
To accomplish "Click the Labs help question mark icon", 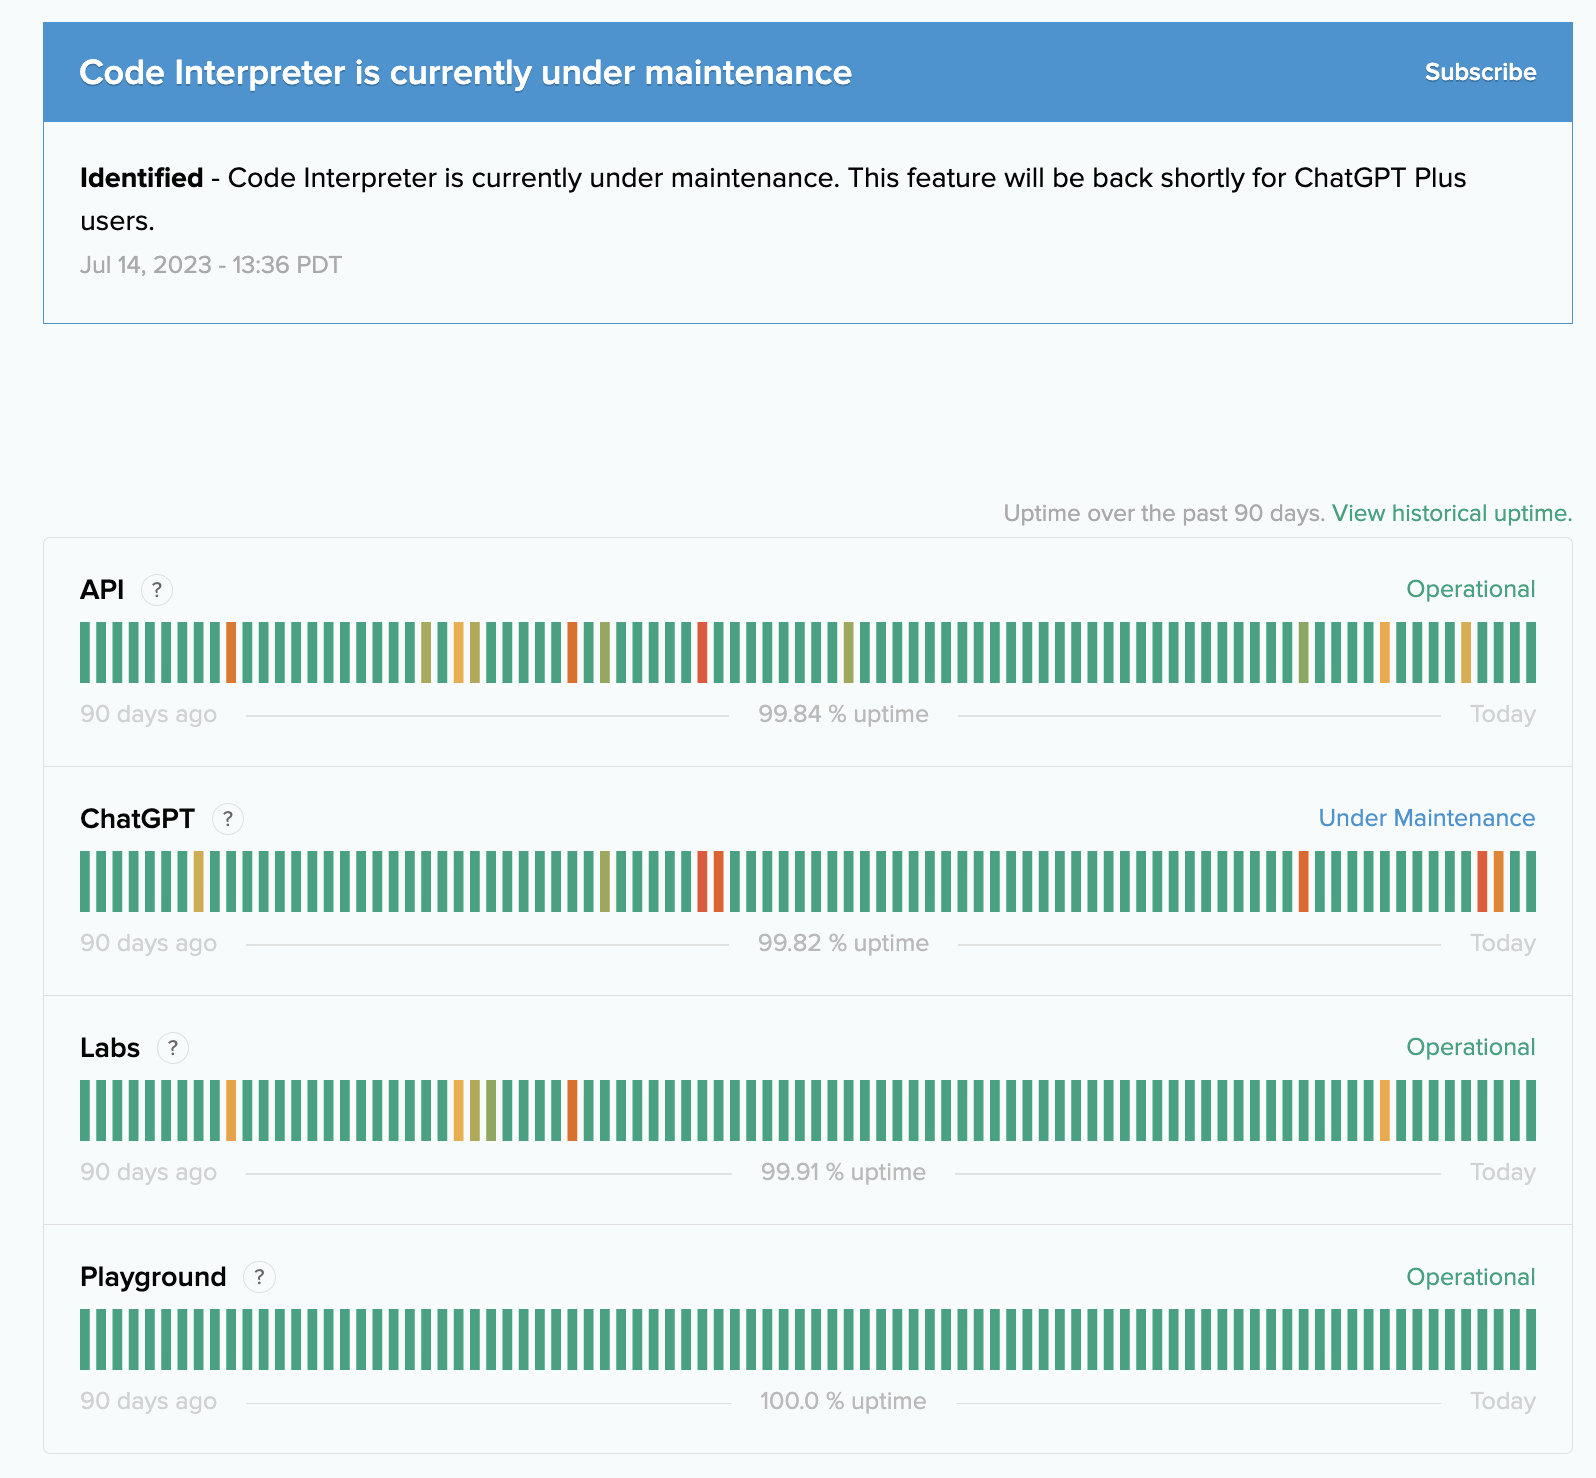I will click(x=173, y=1048).
